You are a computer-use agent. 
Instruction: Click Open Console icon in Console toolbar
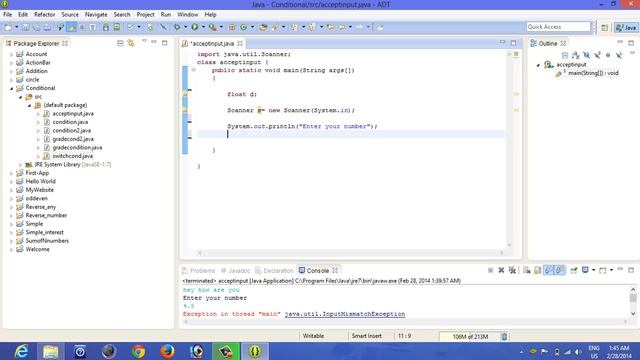pyautogui.click(x=603, y=270)
